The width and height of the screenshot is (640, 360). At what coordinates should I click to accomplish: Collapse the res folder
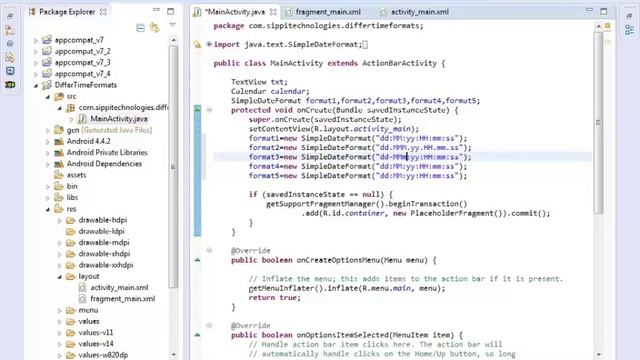coord(47,209)
